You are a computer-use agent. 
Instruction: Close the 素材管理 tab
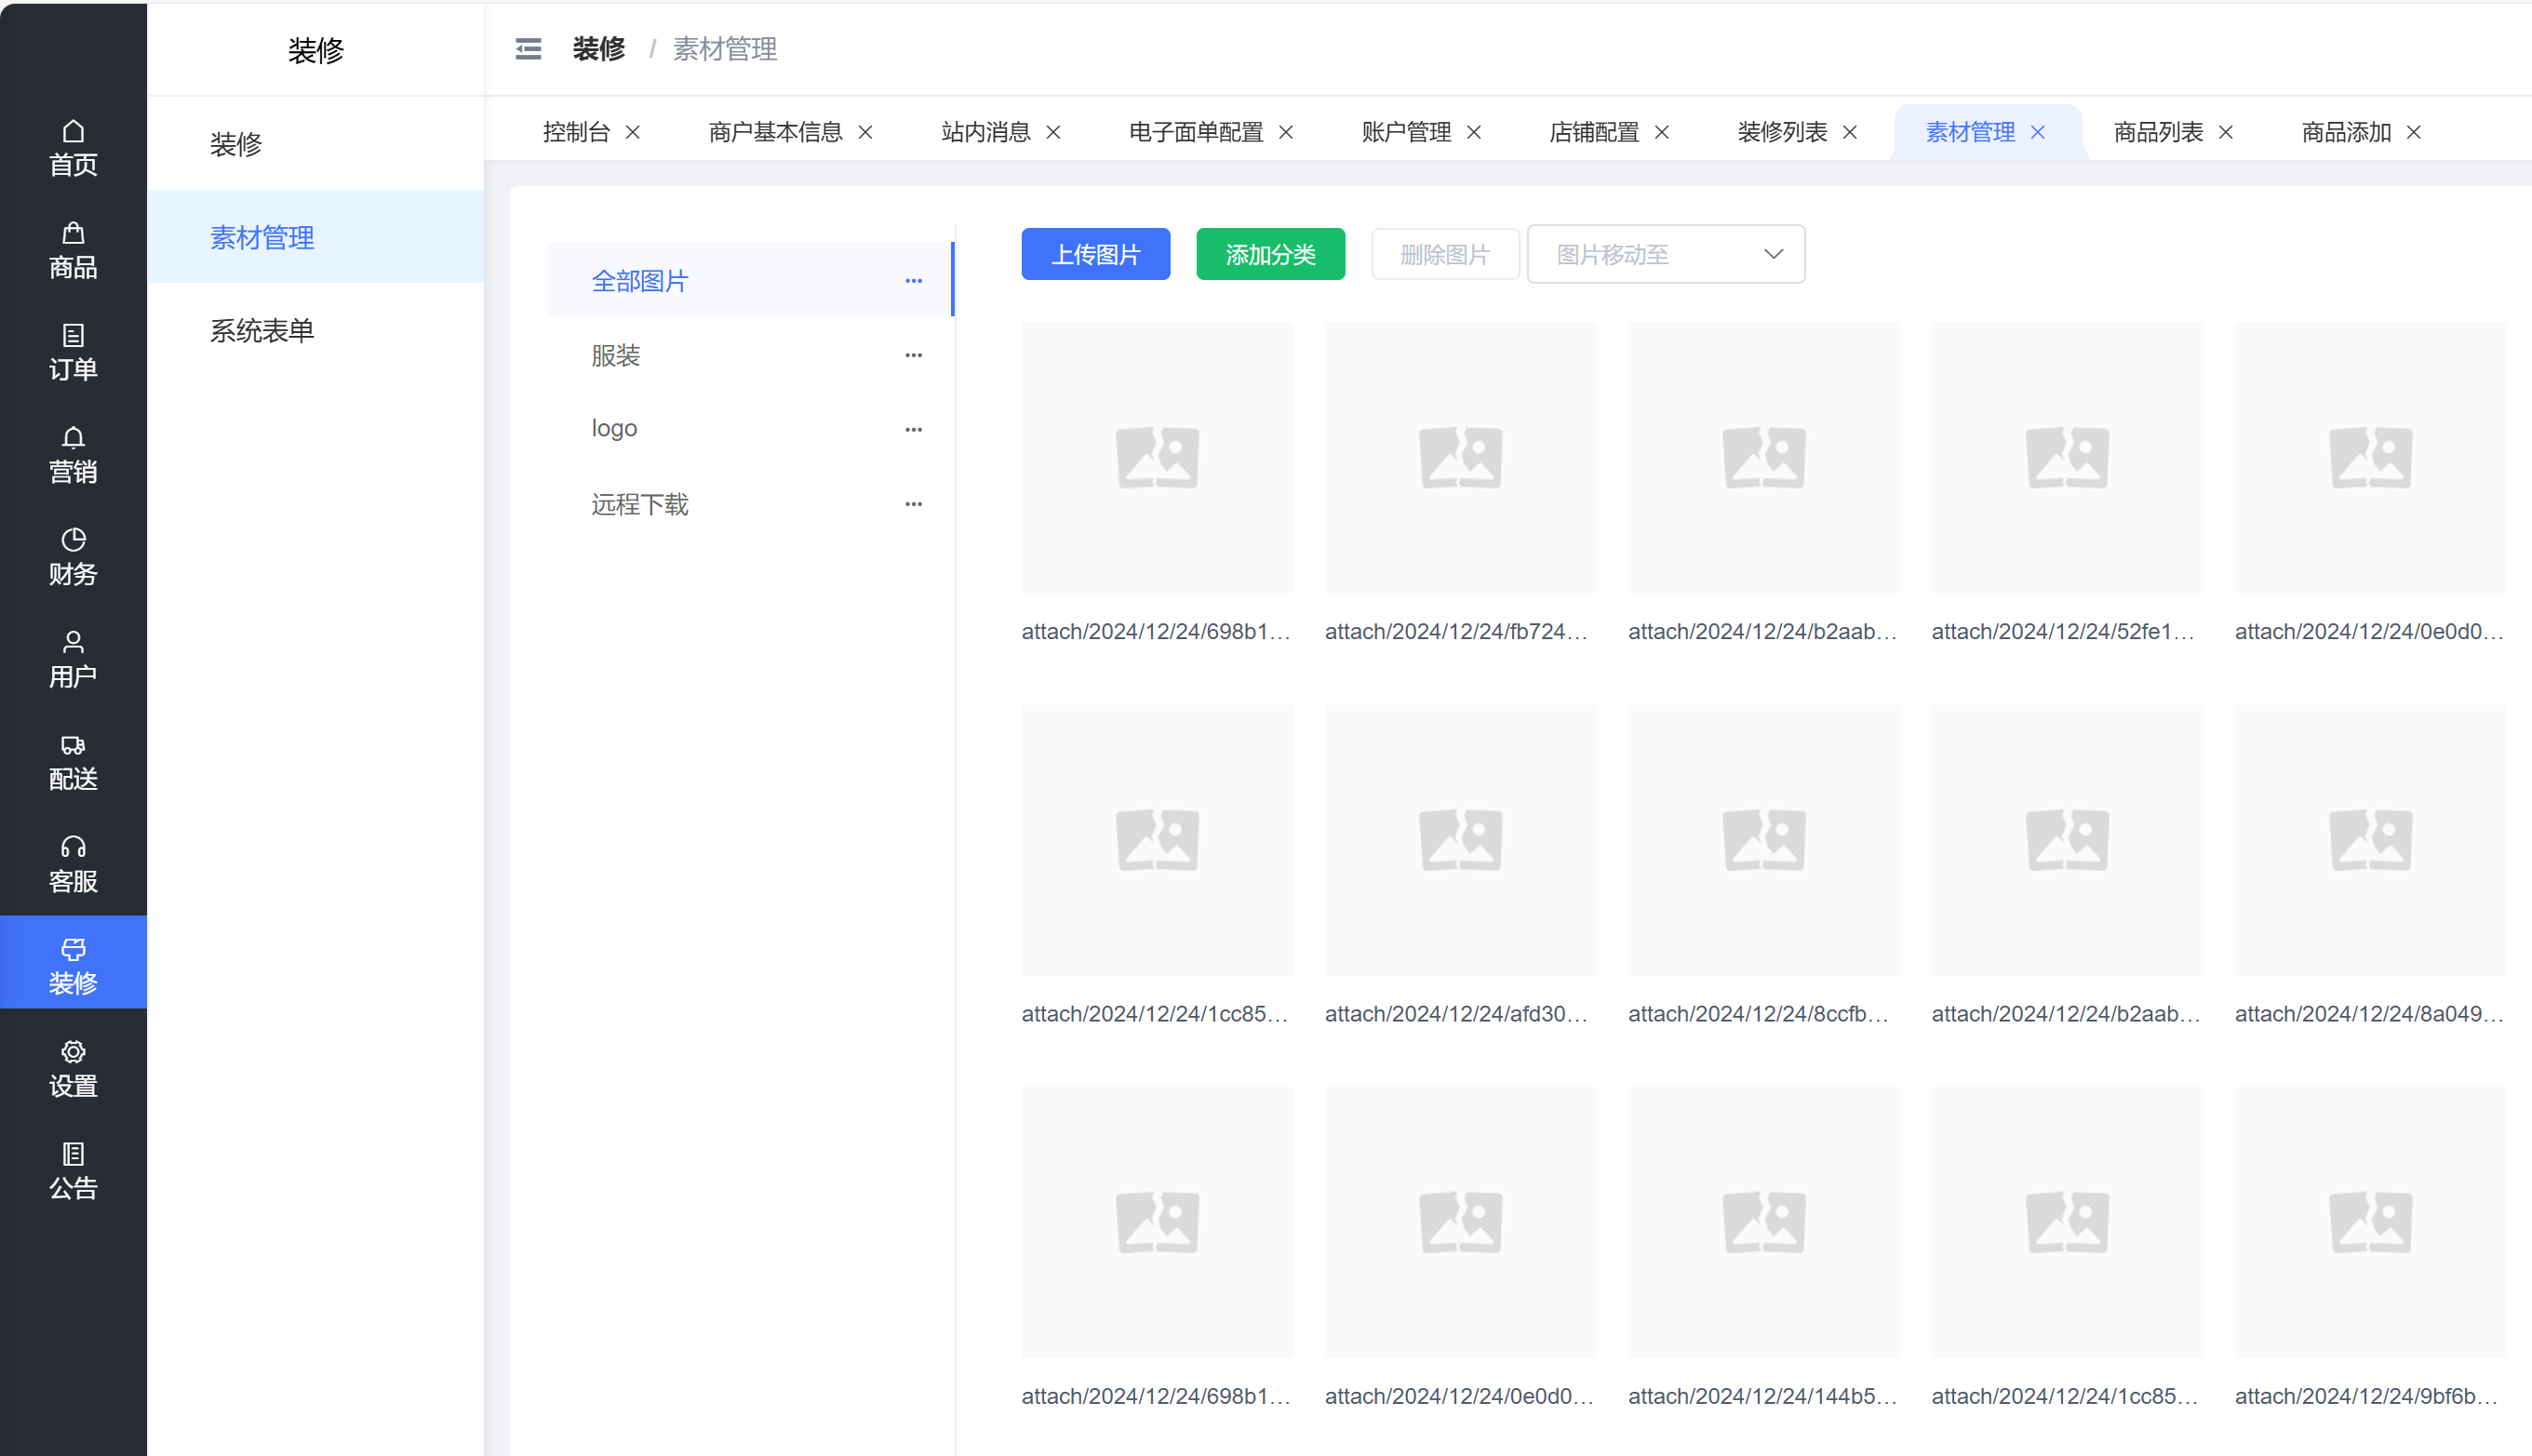click(x=2039, y=132)
